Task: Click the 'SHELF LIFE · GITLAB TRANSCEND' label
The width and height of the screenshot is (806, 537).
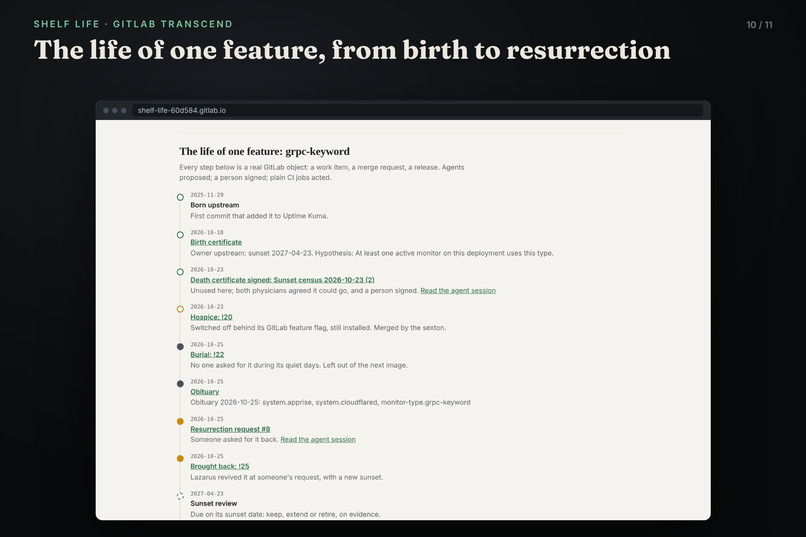Action: tap(133, 24)
